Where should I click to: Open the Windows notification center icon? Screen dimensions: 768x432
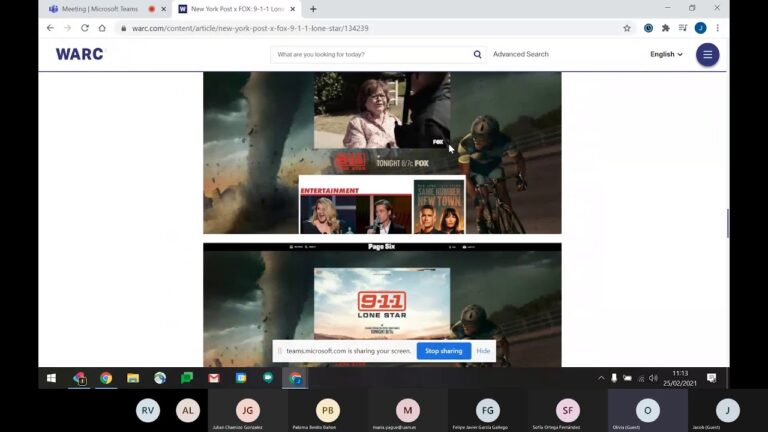(x=712, y=378)
